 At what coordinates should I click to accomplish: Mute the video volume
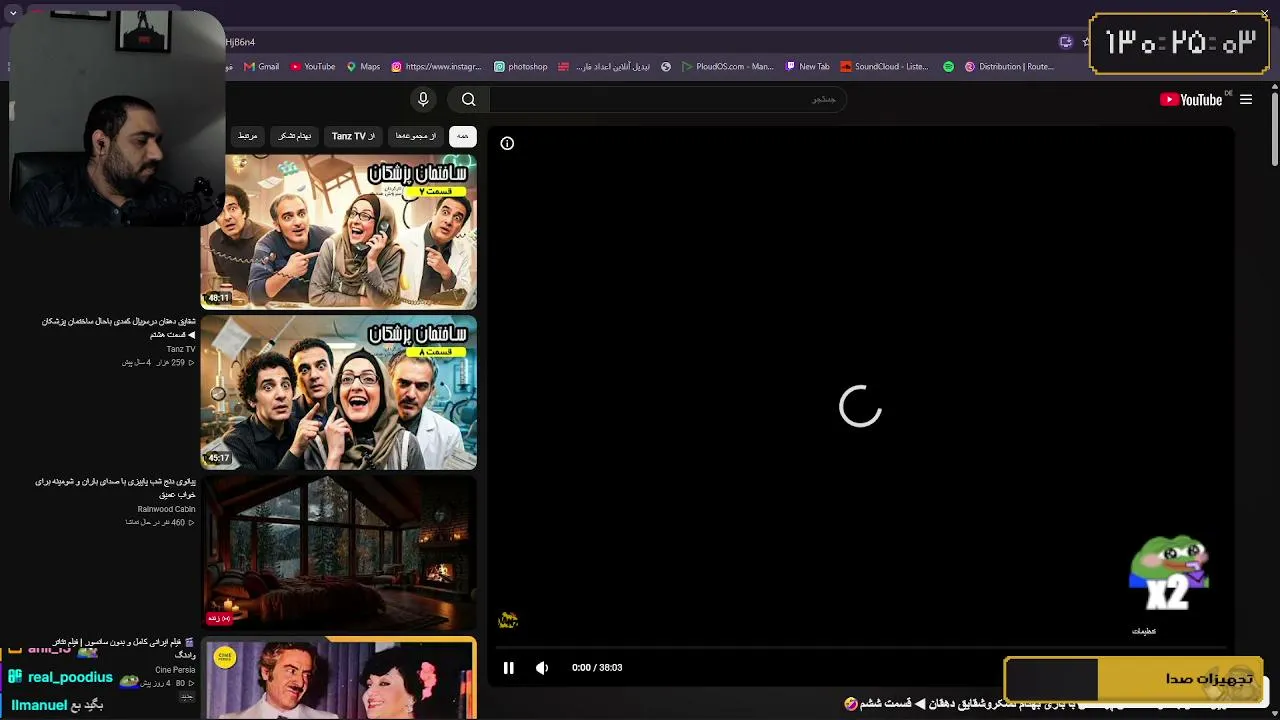[542, 668]
